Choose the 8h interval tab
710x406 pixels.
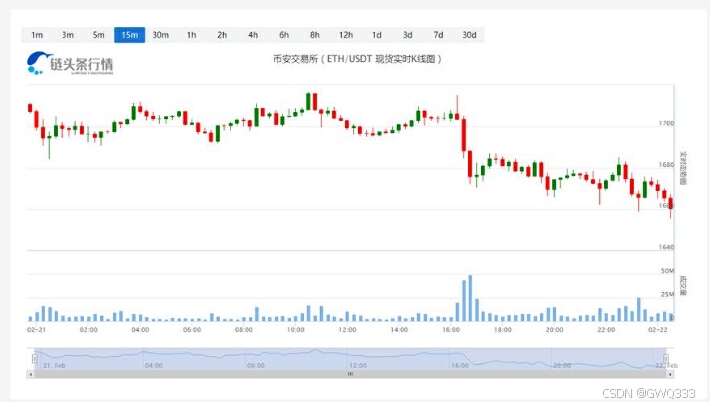tap(315, 35)
